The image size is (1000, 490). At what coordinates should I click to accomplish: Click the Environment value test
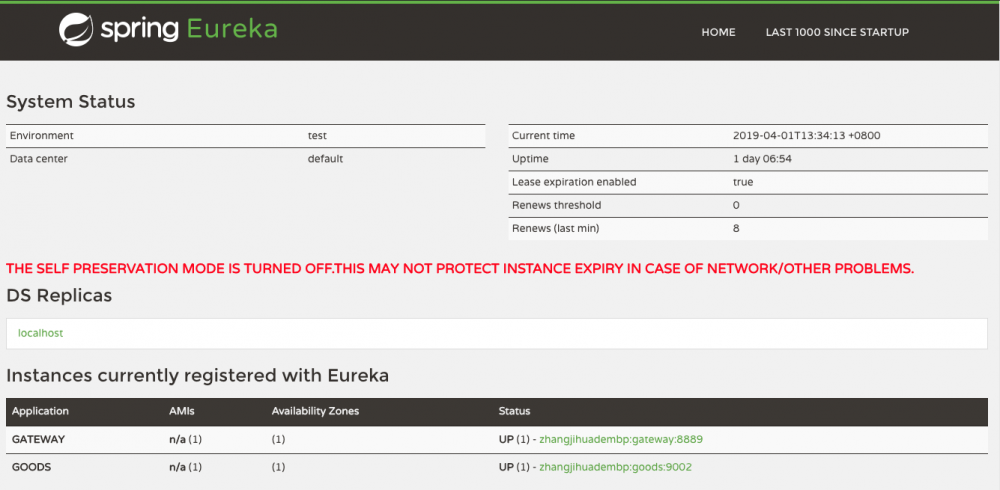pos(317,136)
